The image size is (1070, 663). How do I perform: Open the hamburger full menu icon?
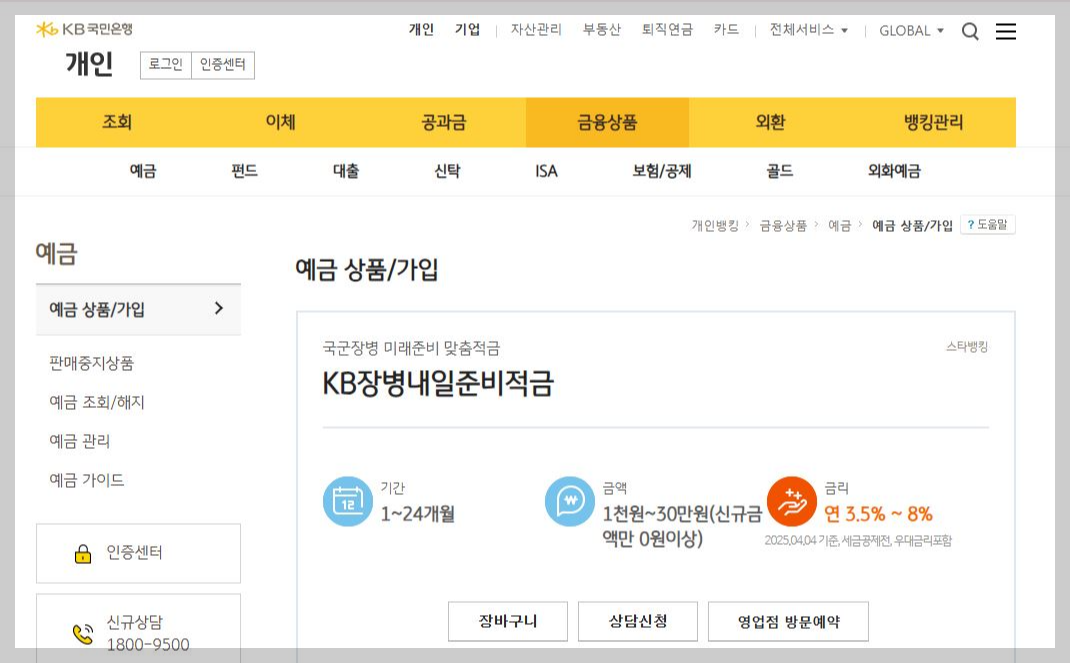point(1005,31)
